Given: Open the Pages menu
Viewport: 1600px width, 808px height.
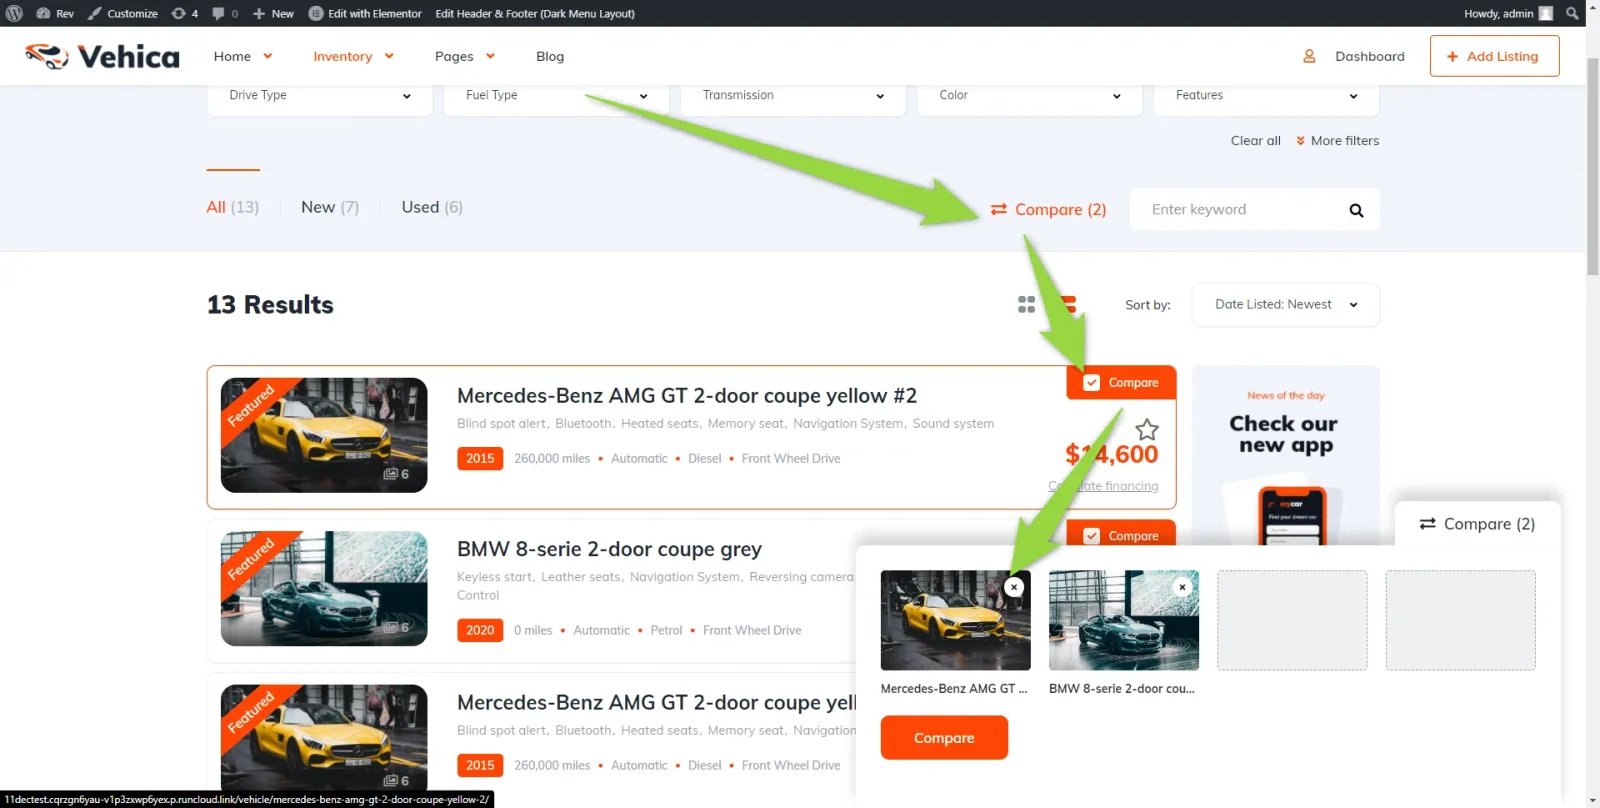Looking at the screenshot, I should pyautogui.click(x=465, y=56).
